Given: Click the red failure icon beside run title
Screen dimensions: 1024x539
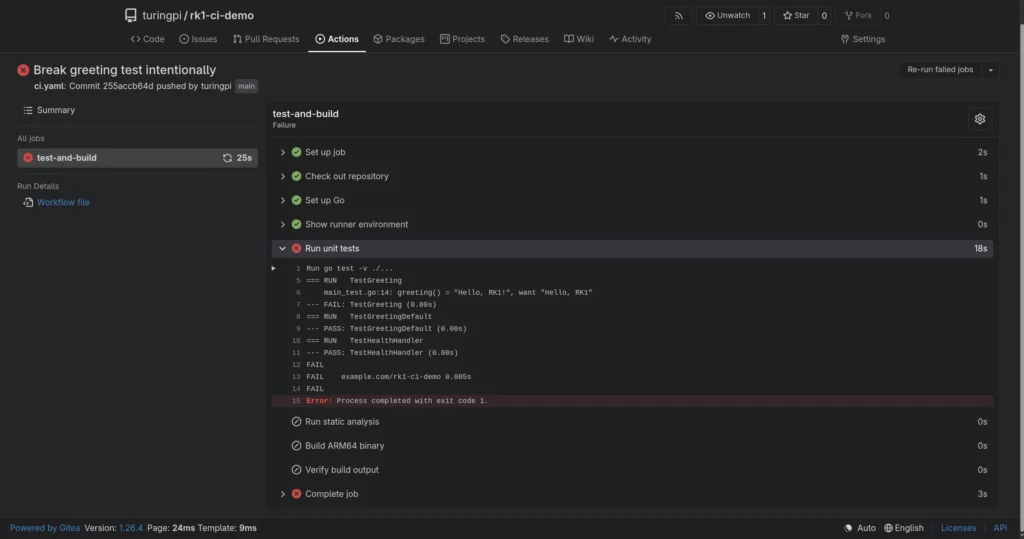Looking at the screenshot, I should (x=23, y=70).
